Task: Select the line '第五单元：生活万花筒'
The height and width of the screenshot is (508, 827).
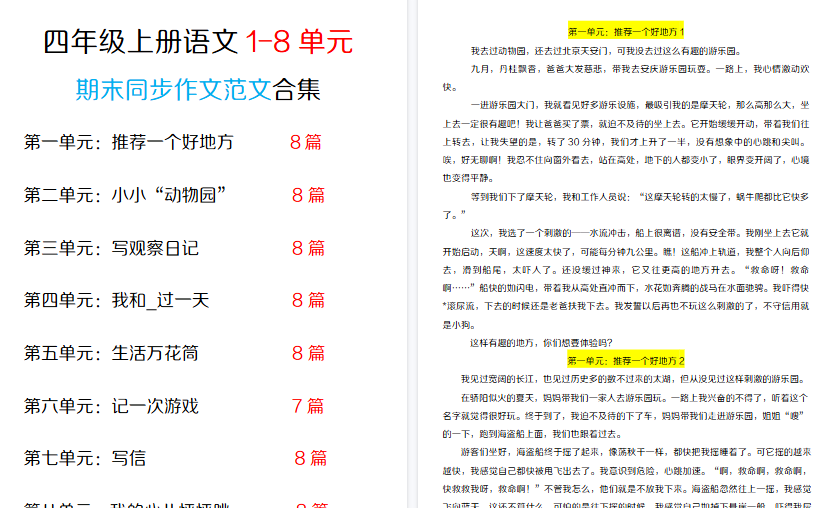Action: point(111,353)
